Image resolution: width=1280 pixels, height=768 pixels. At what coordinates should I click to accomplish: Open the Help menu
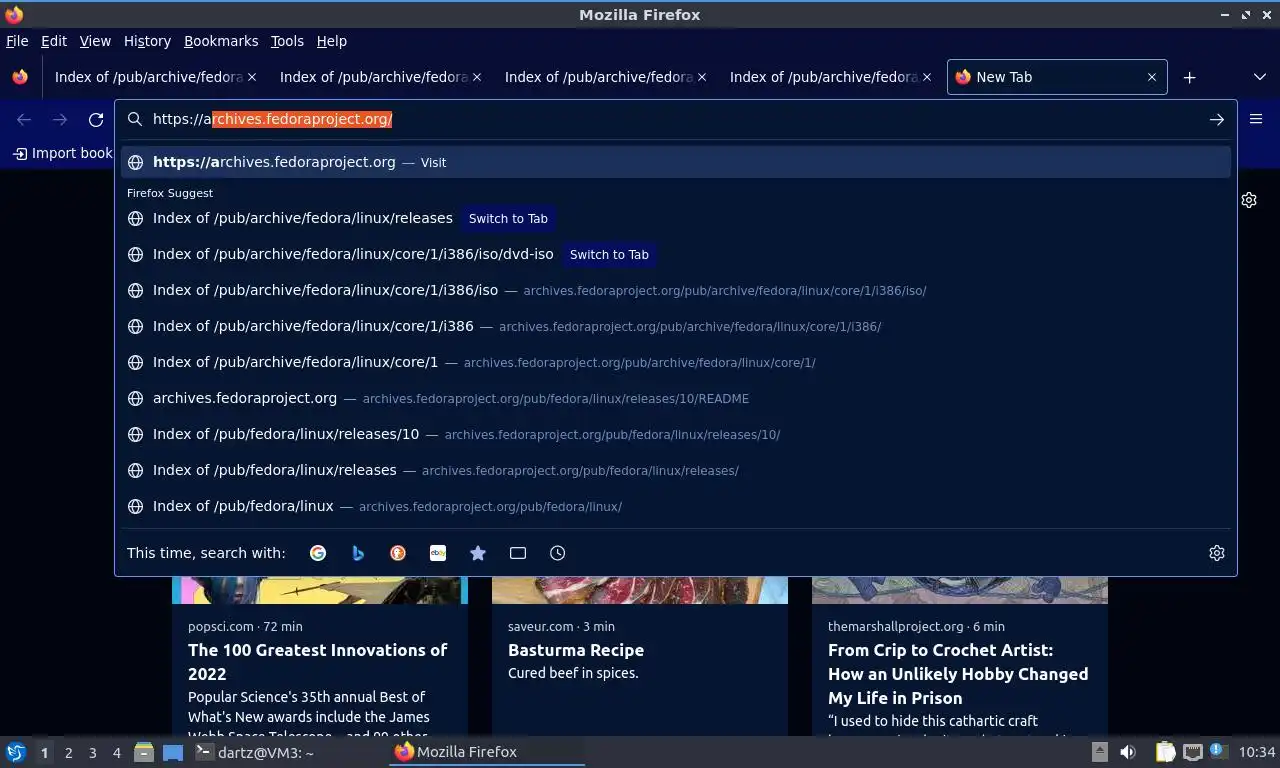[332, 41]
